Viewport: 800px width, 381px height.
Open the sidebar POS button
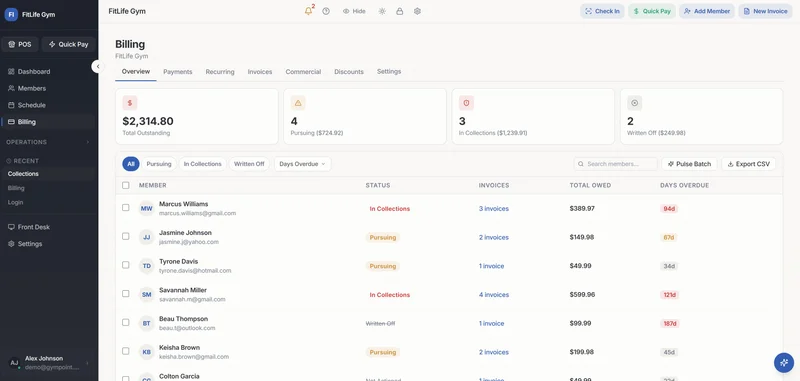[x=20, y=44]
